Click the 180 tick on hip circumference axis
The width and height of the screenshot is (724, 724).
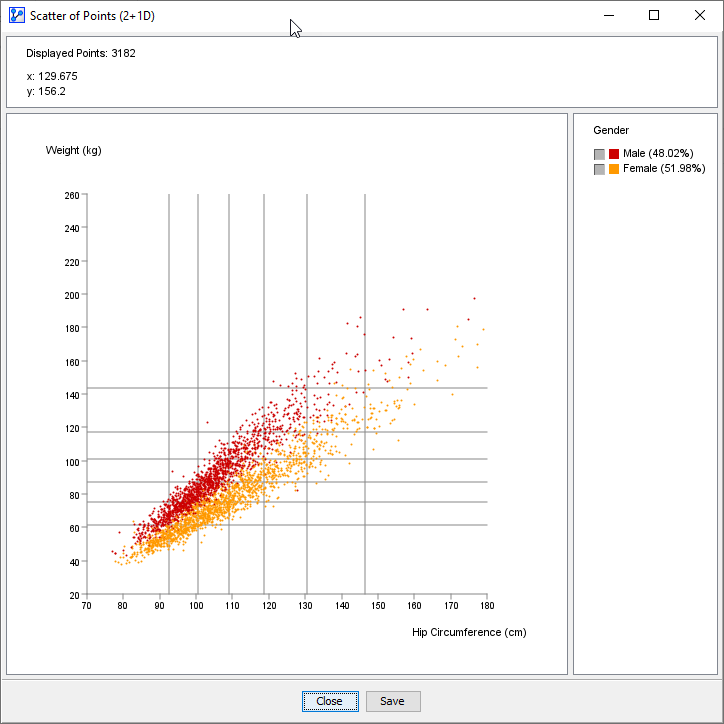click(x=487, y=606)
